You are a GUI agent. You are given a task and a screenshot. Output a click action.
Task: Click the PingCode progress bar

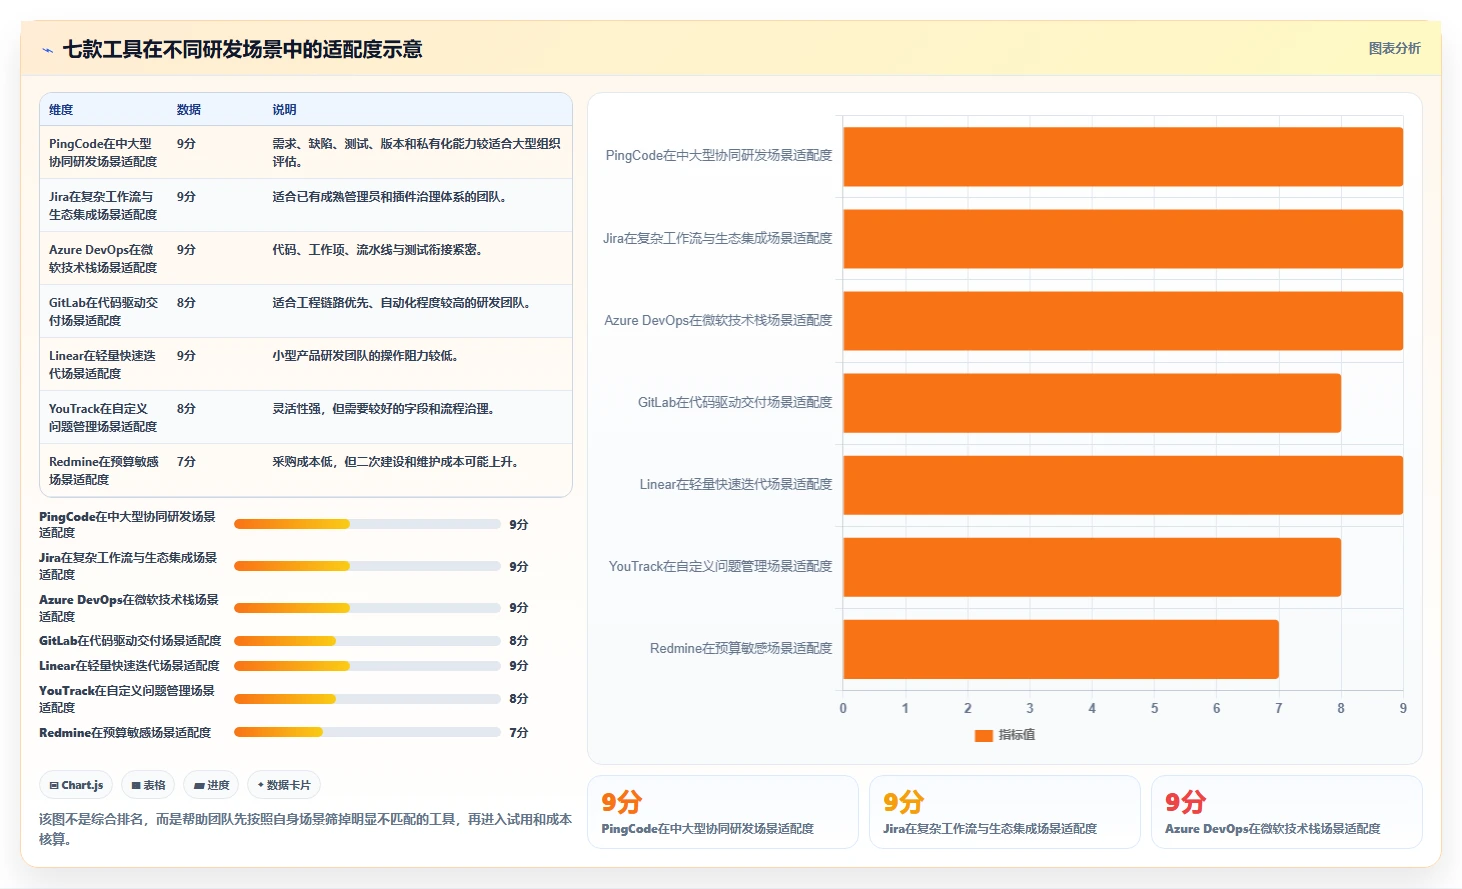(367, 524)
